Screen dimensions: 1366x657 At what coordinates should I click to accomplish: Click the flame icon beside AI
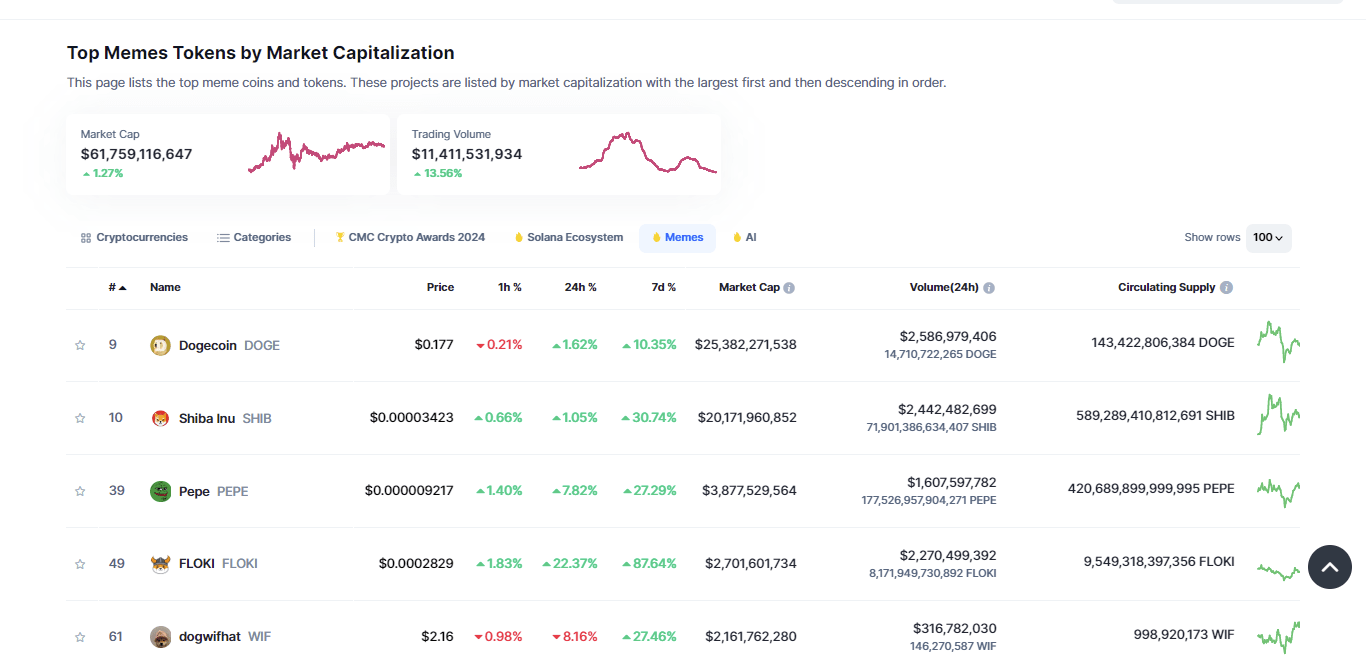(x=737, y=238)
